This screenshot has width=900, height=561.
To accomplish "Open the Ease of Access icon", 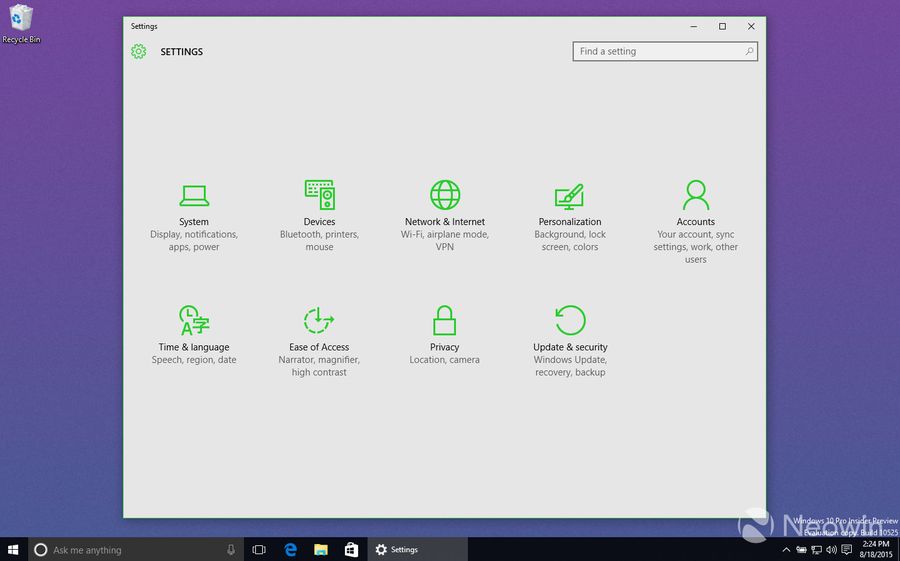I will click(319, 320).
